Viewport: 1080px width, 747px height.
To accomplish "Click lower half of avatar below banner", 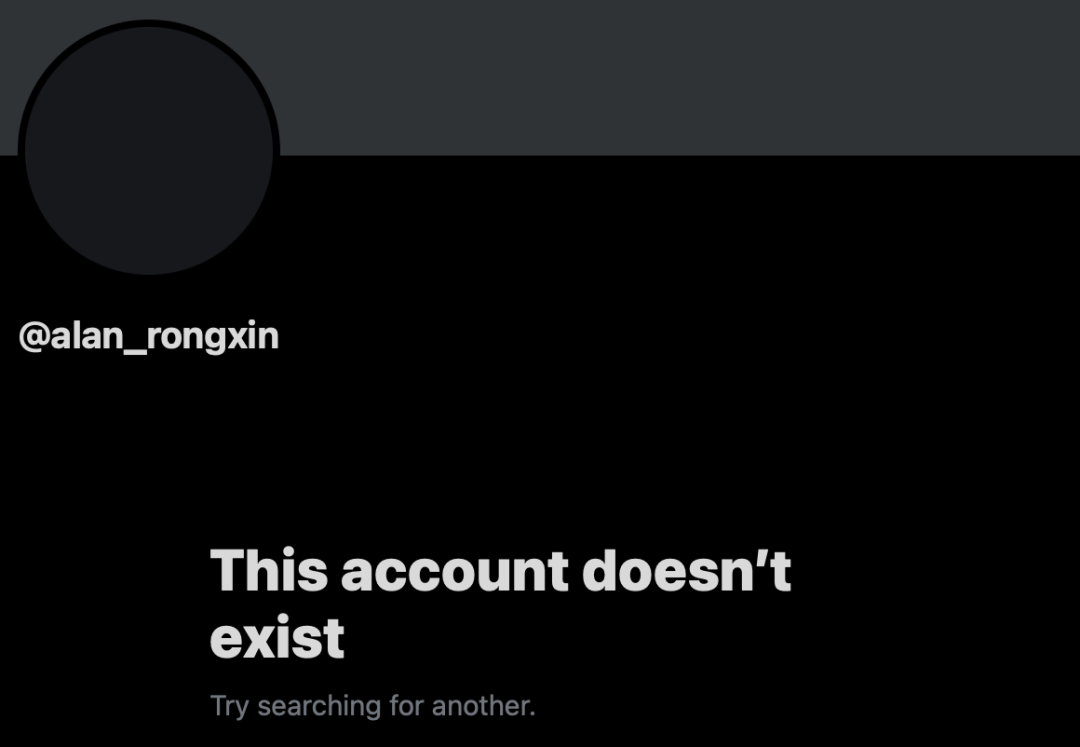I will [149, 213].
